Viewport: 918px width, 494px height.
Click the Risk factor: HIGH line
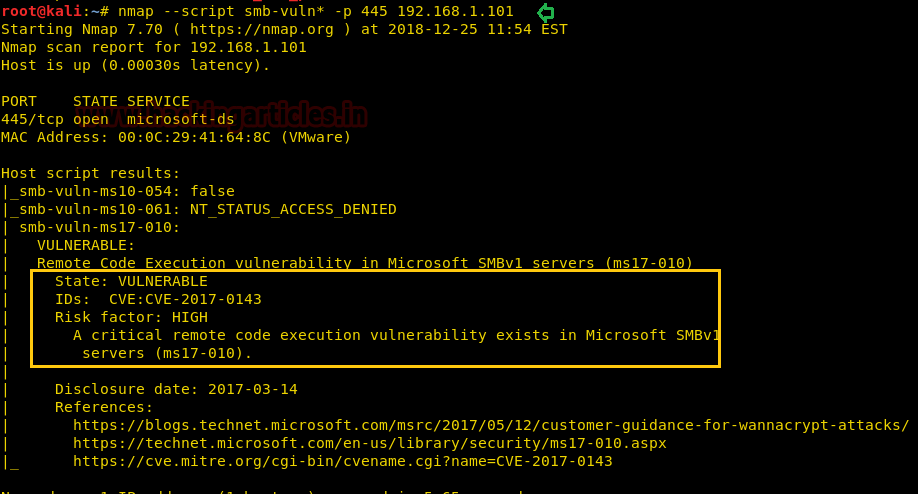[131, 317]
